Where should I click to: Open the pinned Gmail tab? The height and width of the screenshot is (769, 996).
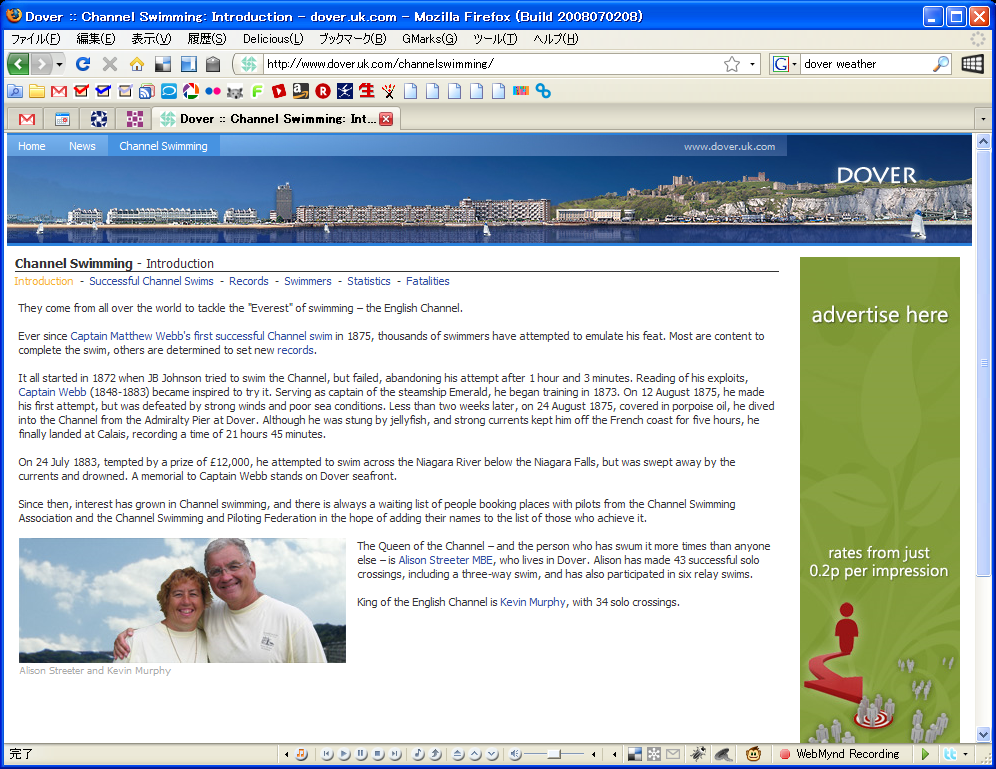pyautogui.click(x=27, y=119)
